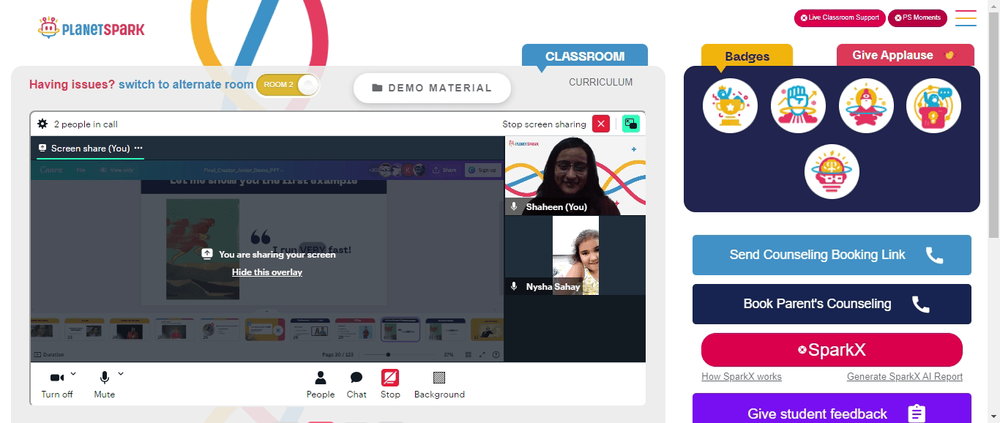Select Shaheen (You) video tile
Screen dimensions: 1000x423
coord(575,175)
